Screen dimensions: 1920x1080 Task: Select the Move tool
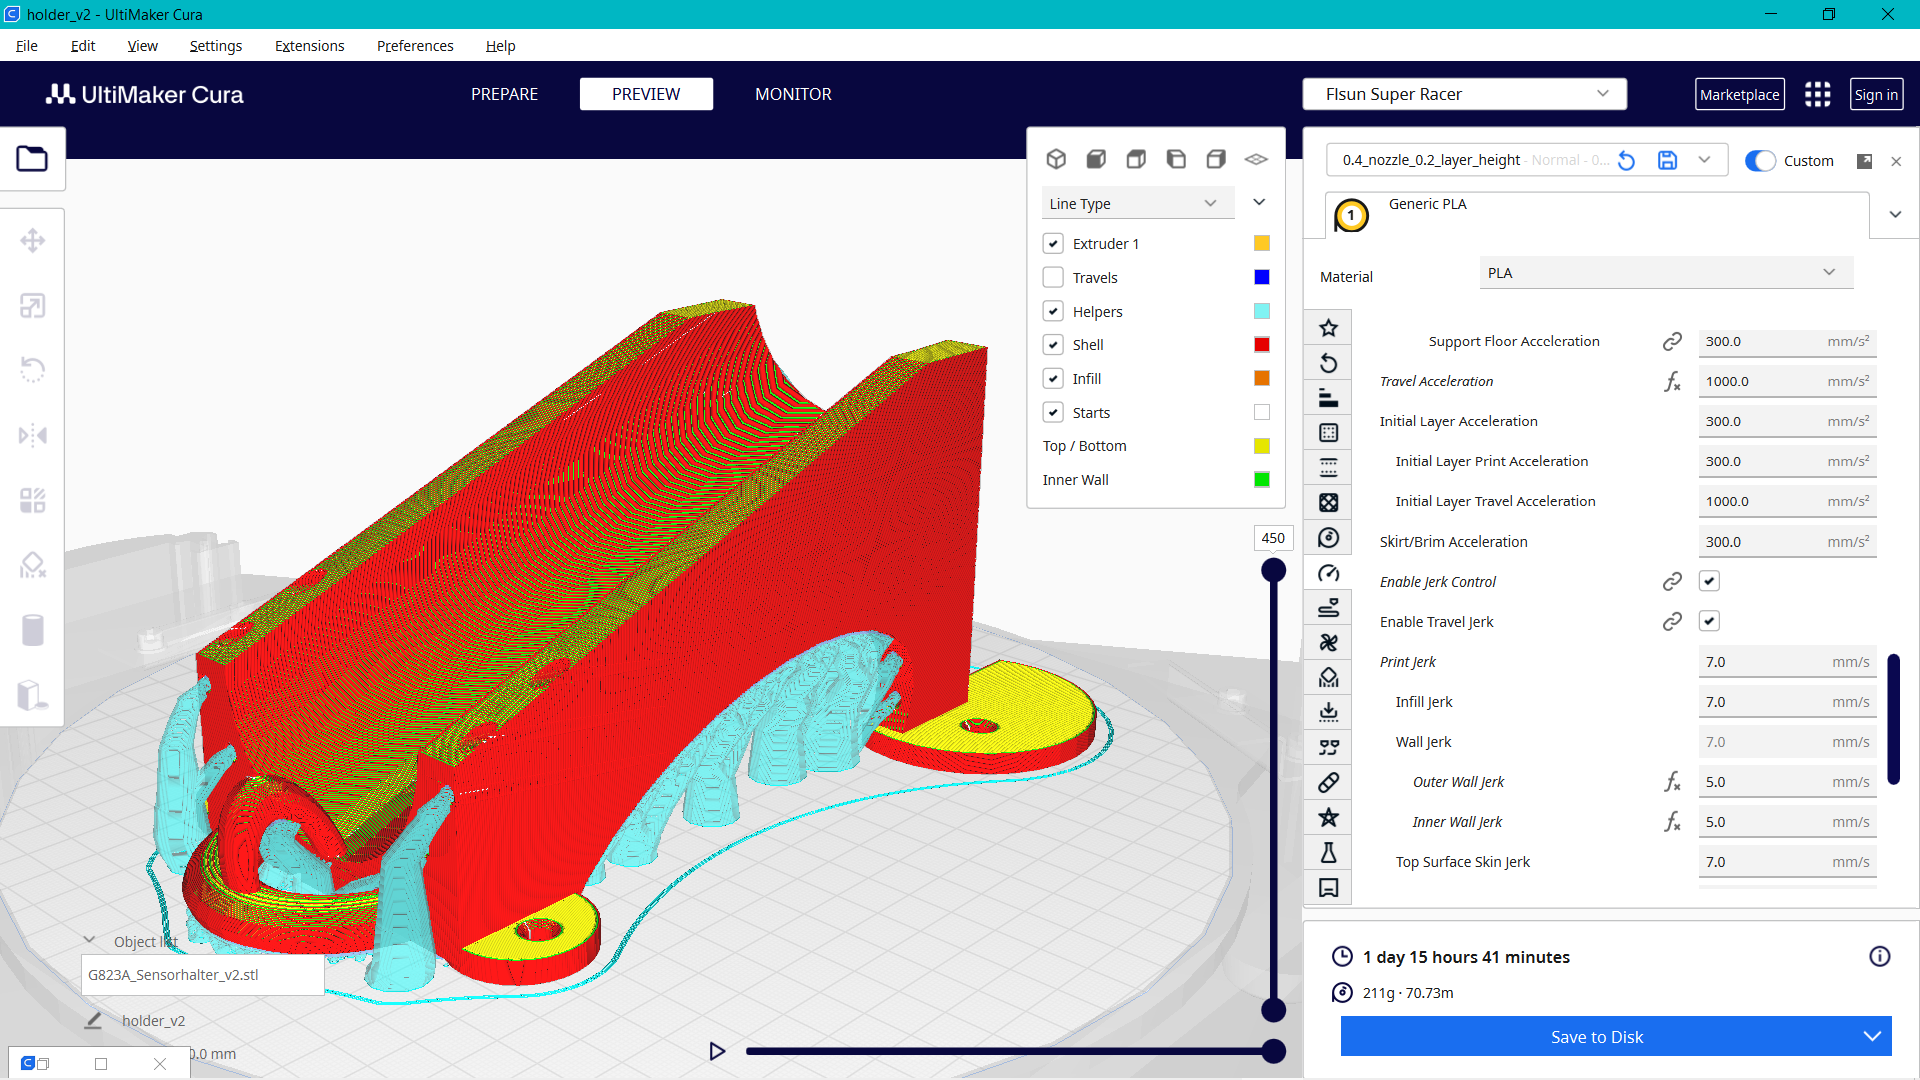(33, 240)
